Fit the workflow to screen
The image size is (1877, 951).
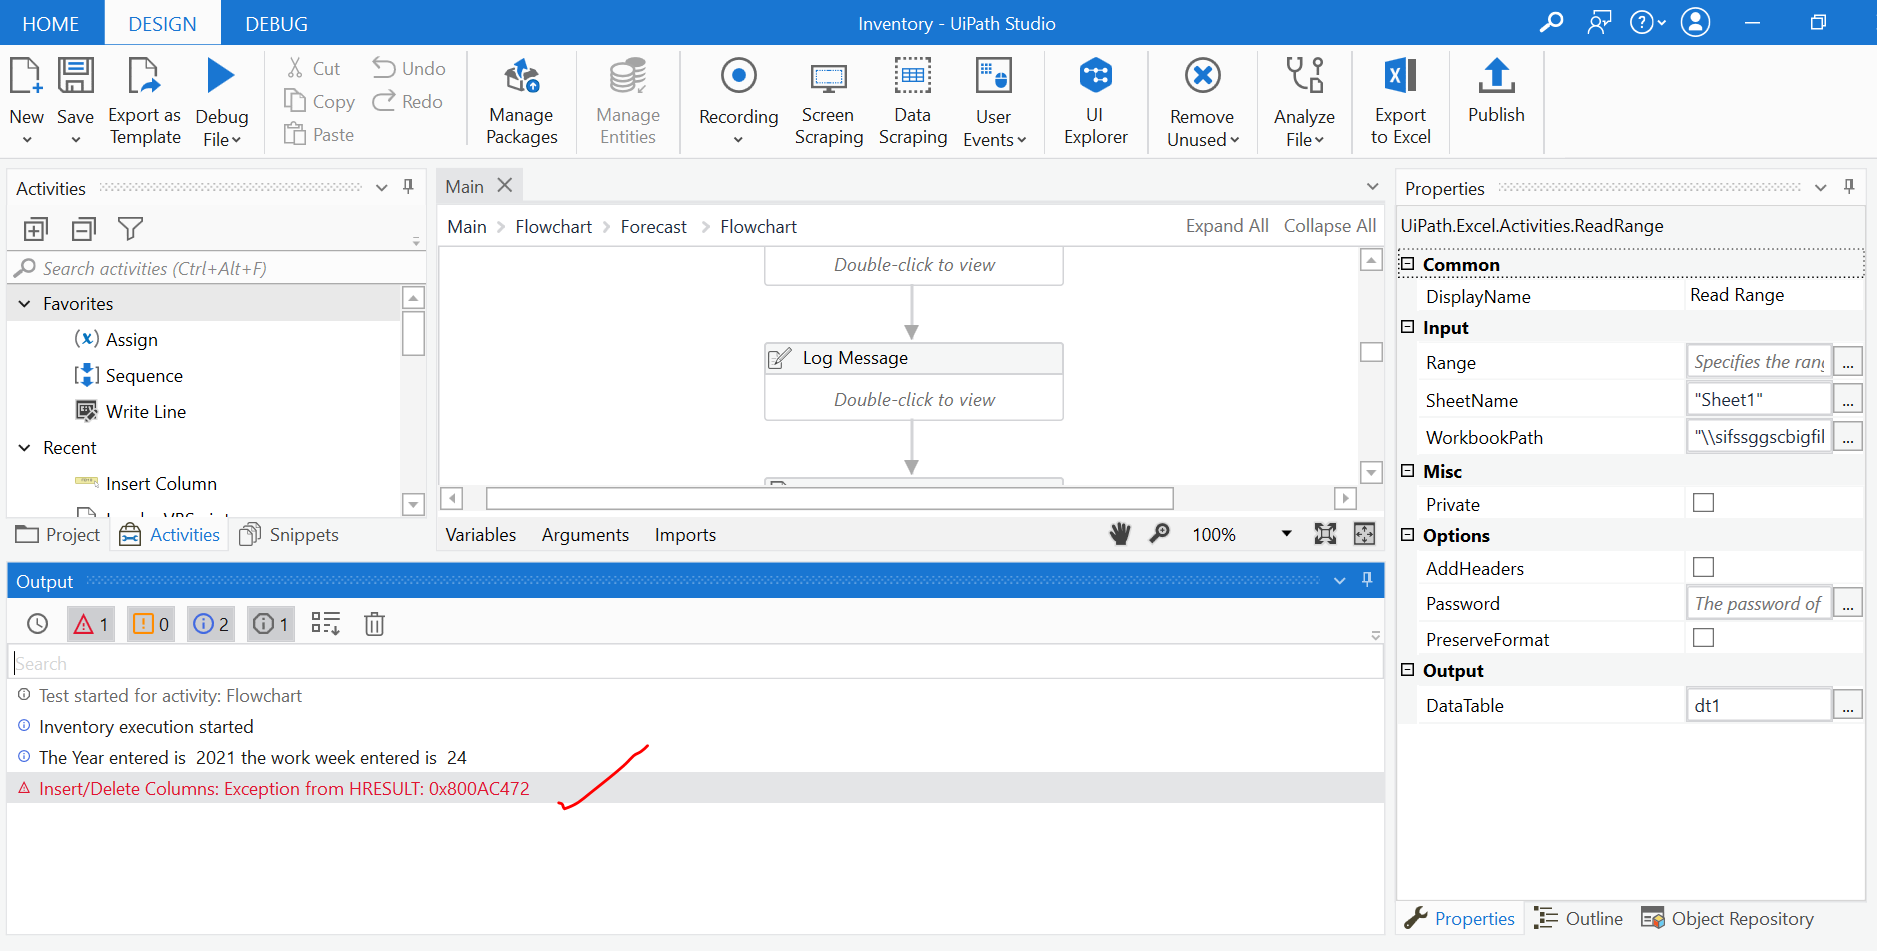point(1325,534)
